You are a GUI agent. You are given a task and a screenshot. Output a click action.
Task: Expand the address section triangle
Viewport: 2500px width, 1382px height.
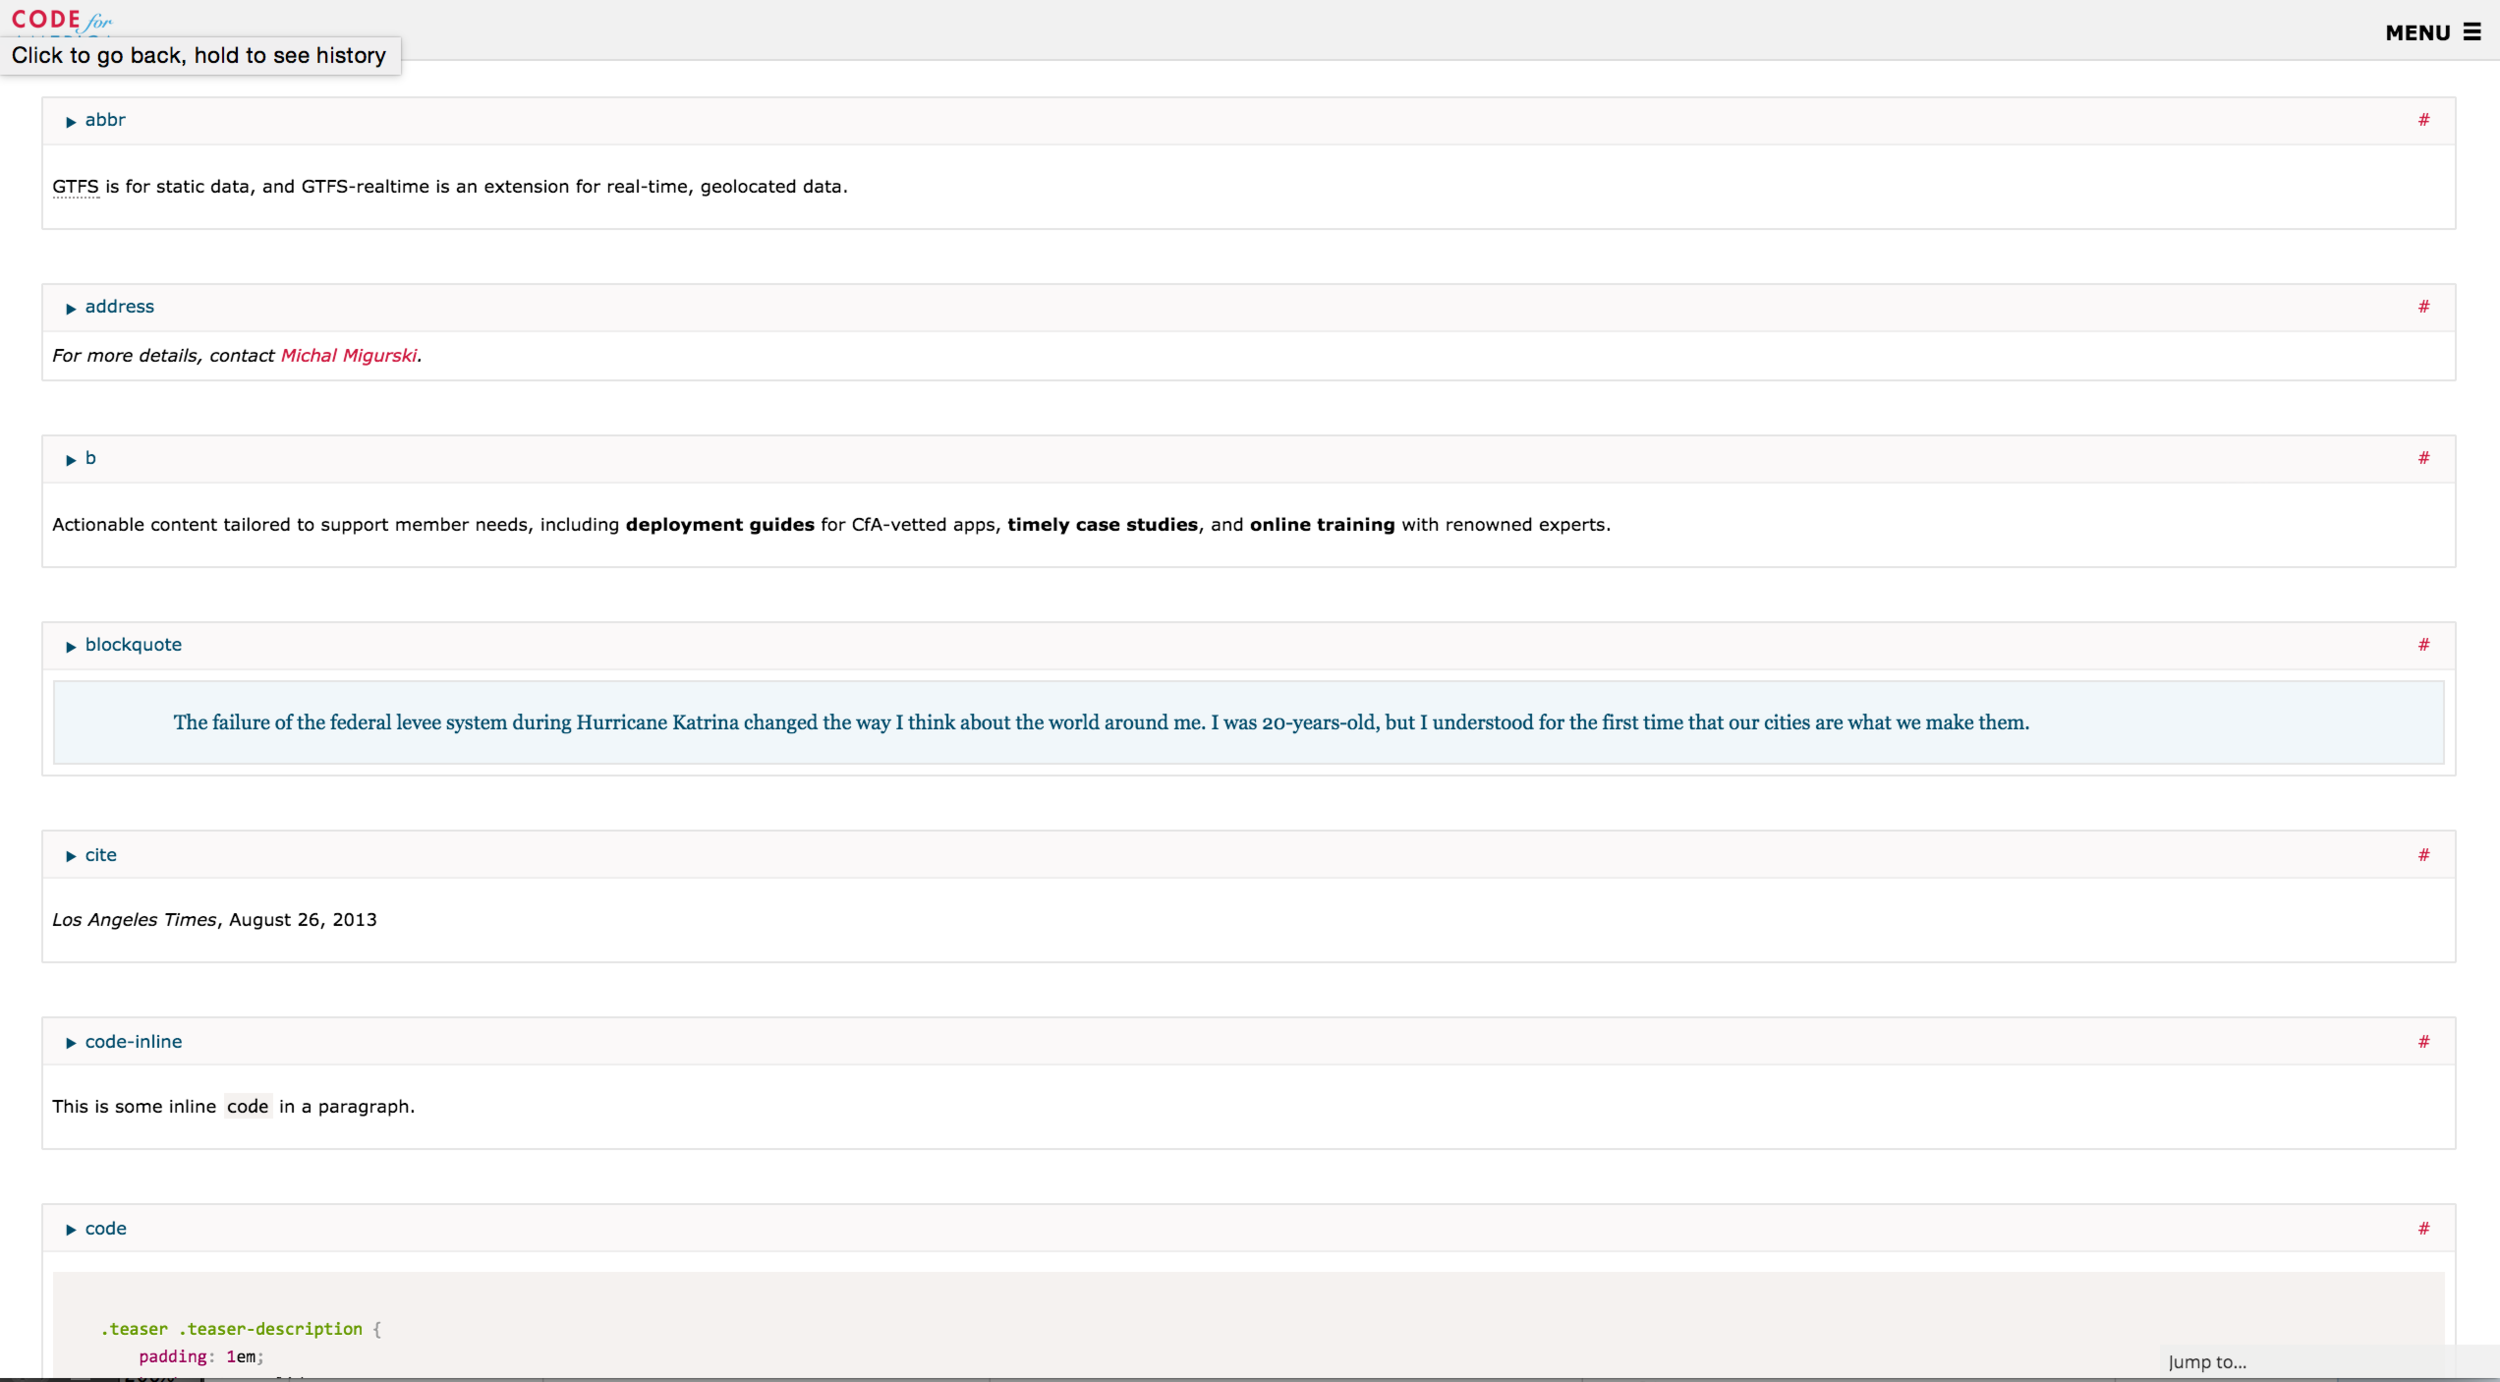click(x=70, y=308)
